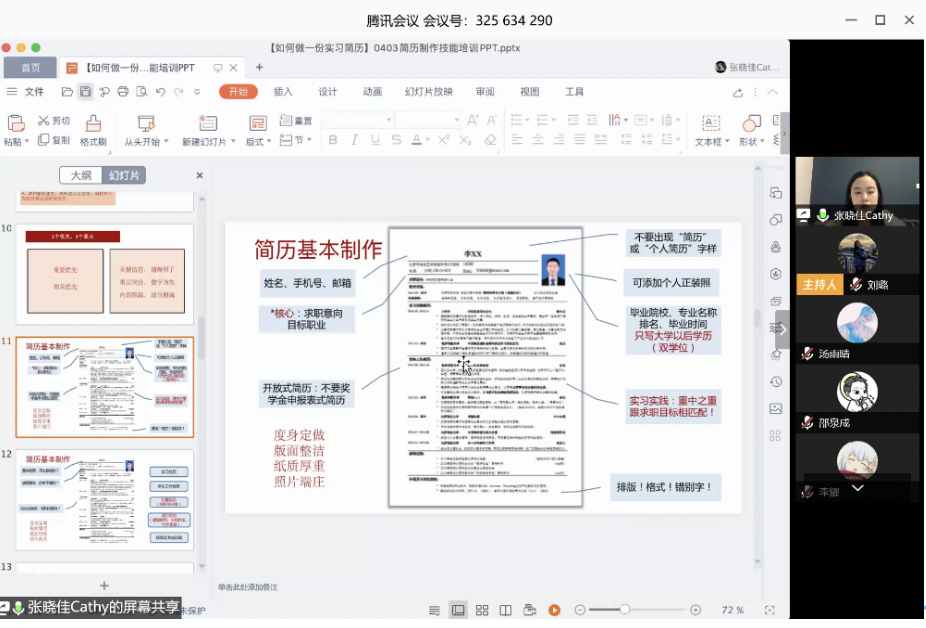Switch to slide sorter grid view

pyautogui.click(x=482, y=610)
